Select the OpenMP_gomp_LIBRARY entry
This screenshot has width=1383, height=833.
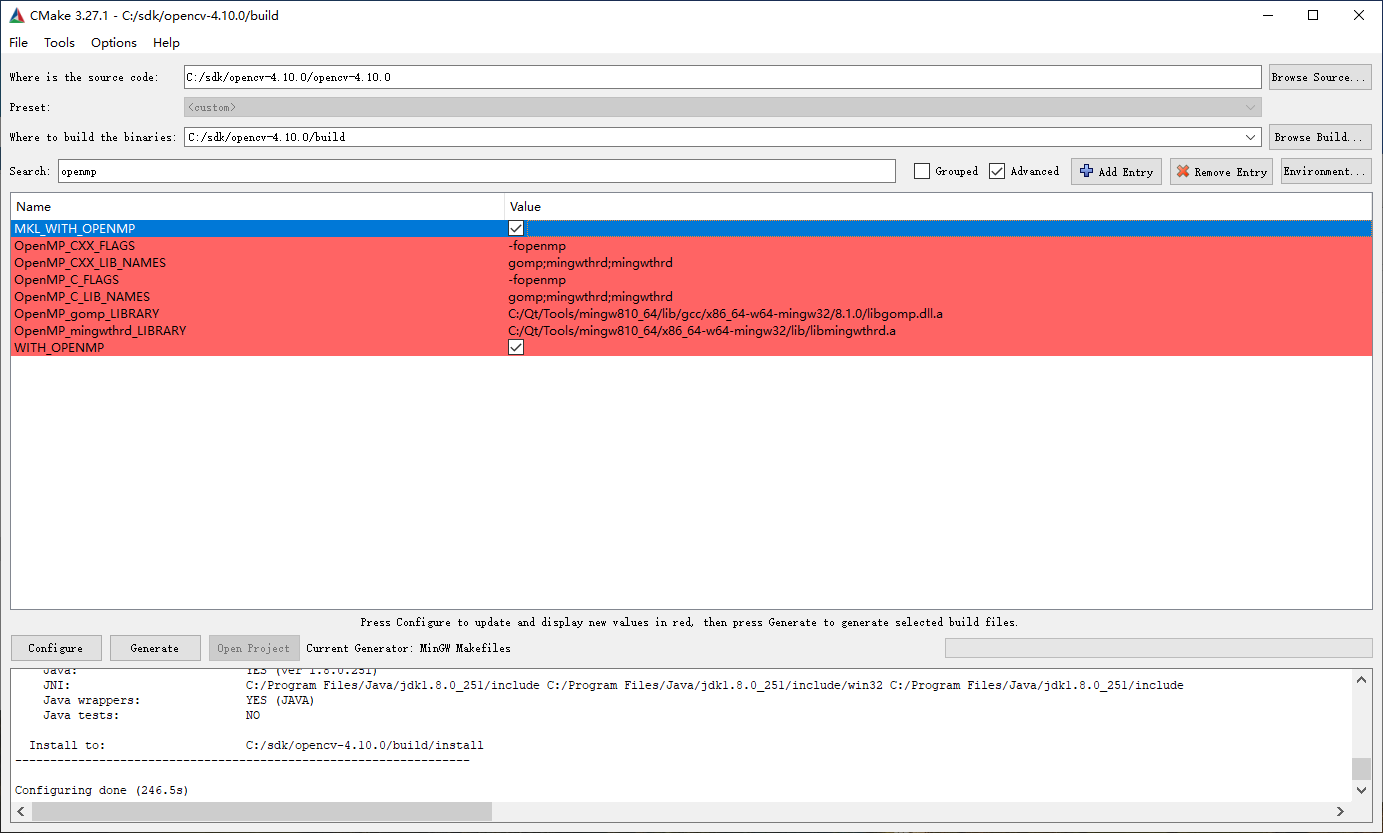tap(86, 313)
